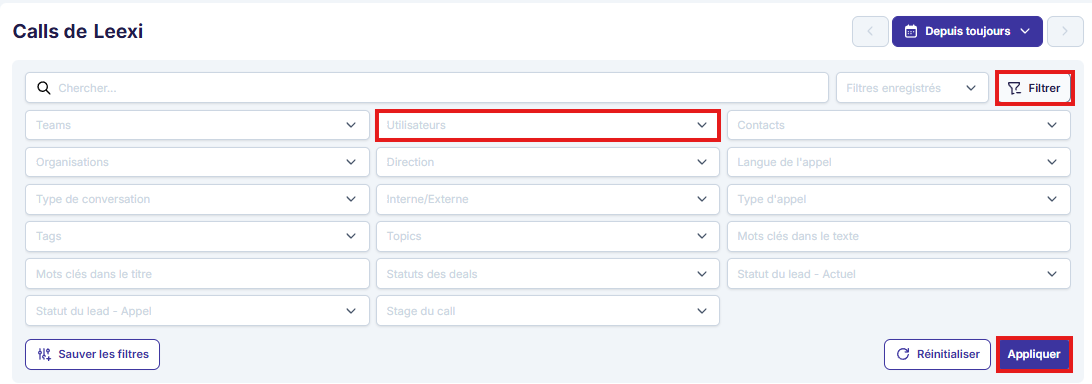Open the Statut du lead - Appel dropdown

click(198, 311)
